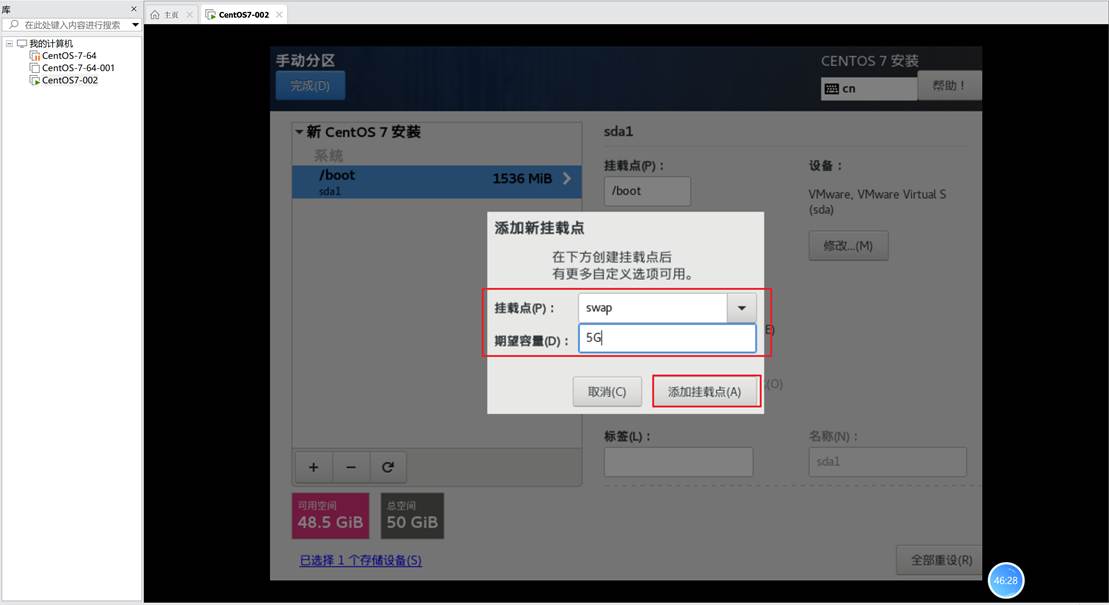1109x605 pixels.
Task: Open the storage devices selected link
Action: pyautogui.click(x=361, y=560)
